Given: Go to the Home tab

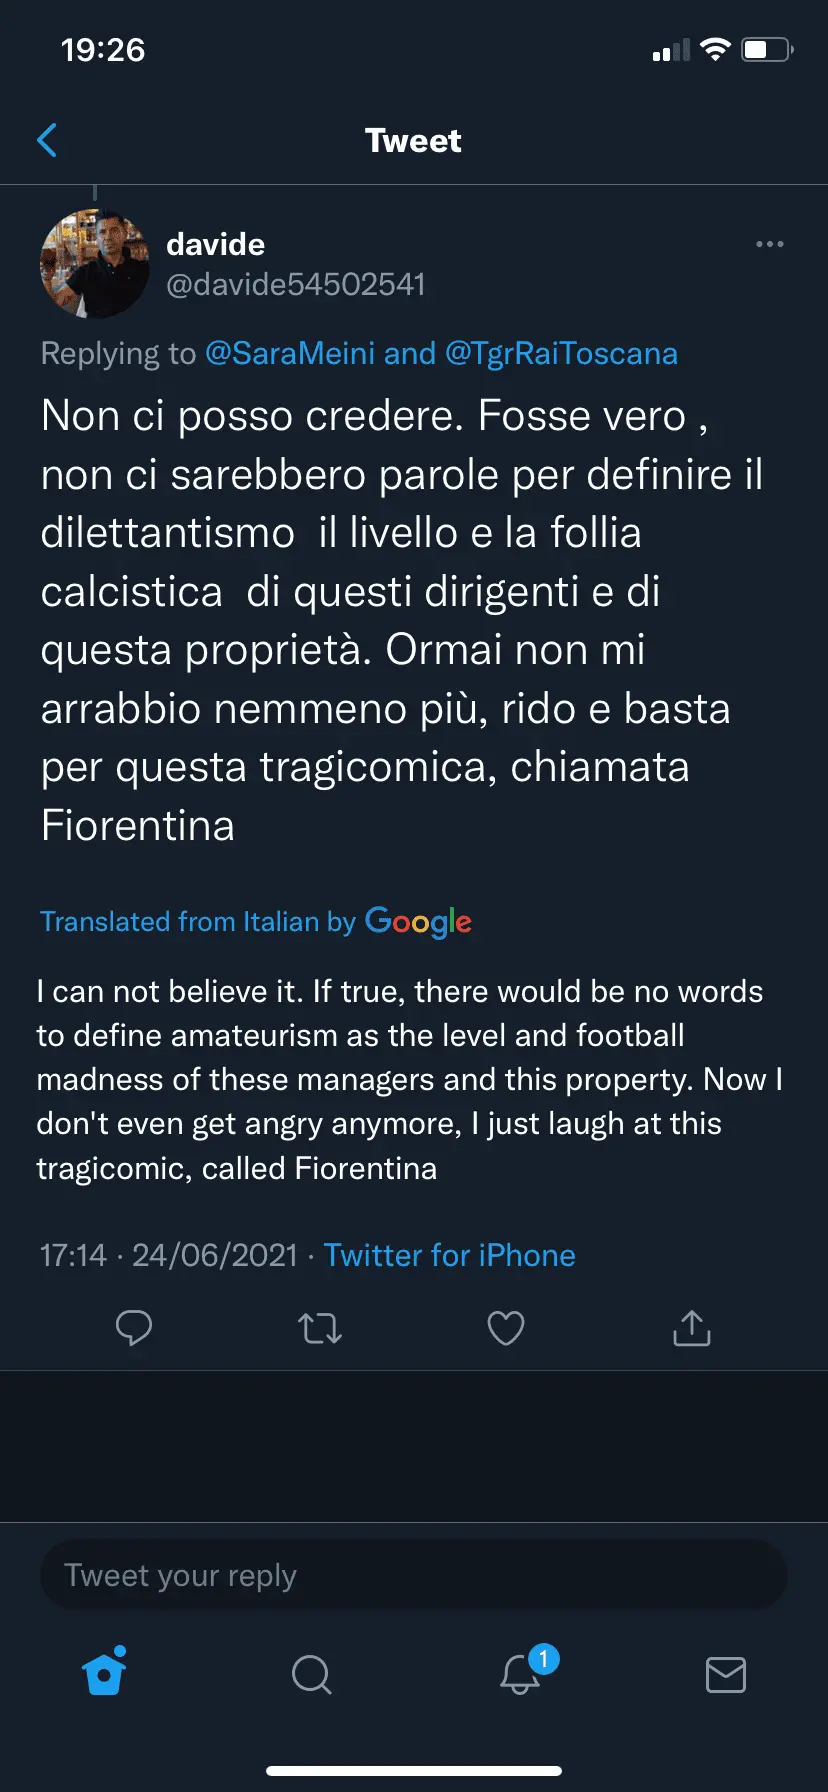Looking at the screenshot, I should tap(105, 1673).
